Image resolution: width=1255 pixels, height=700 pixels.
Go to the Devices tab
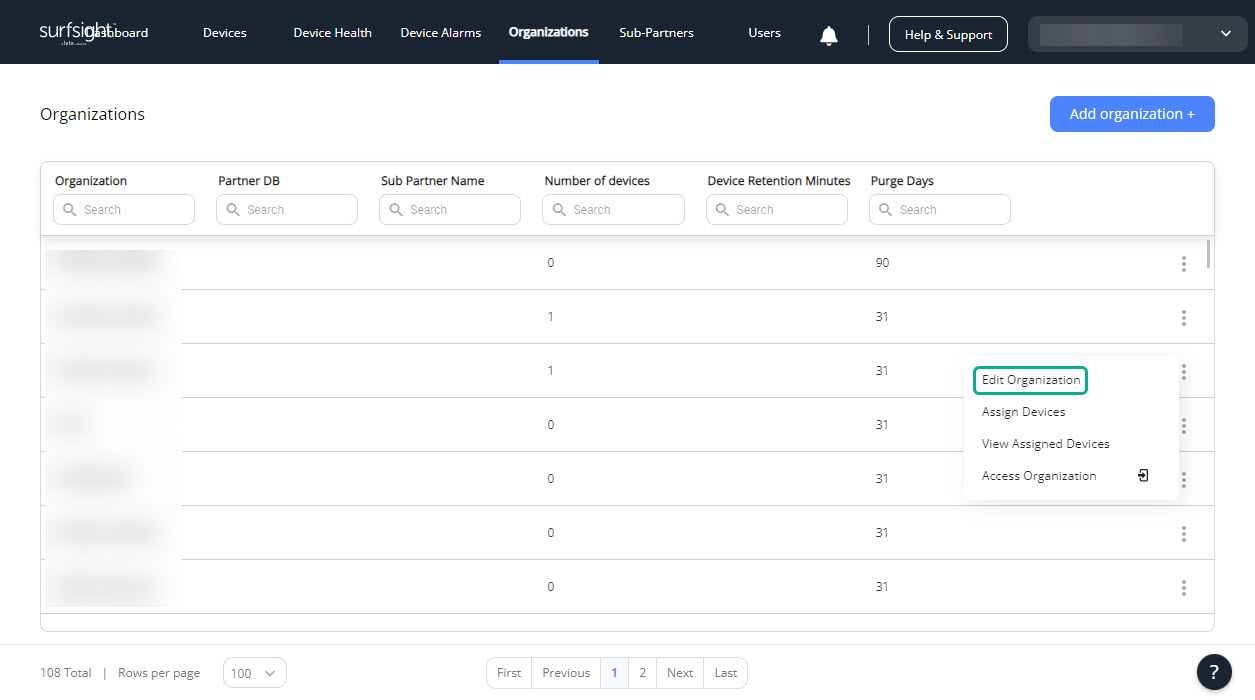click(225, 33)
